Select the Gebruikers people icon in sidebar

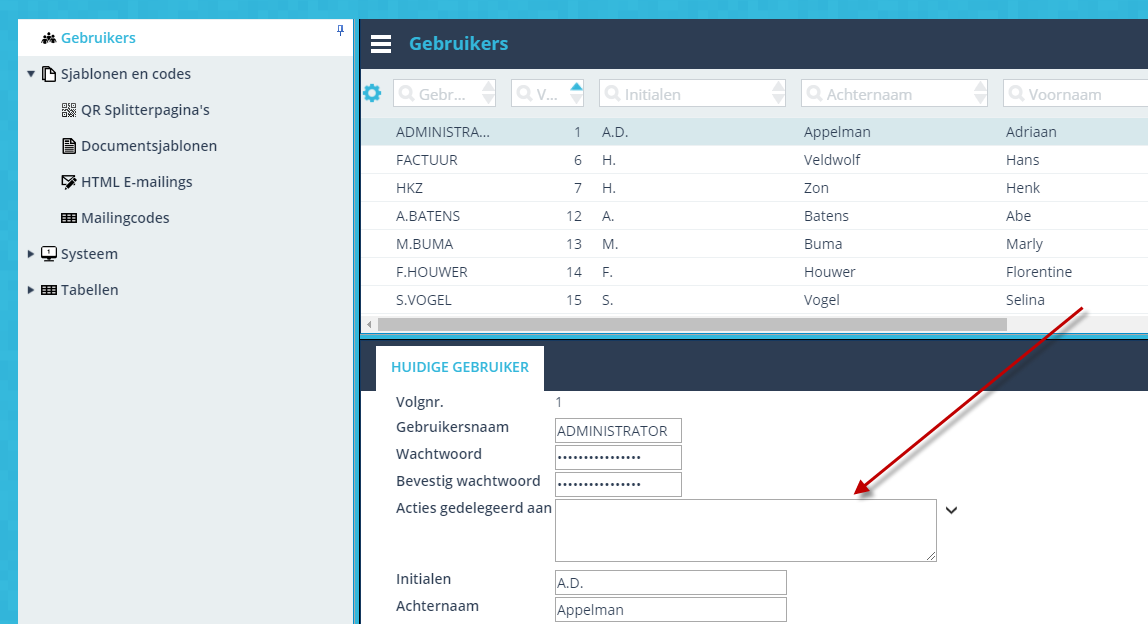click(x=48, y=37)
